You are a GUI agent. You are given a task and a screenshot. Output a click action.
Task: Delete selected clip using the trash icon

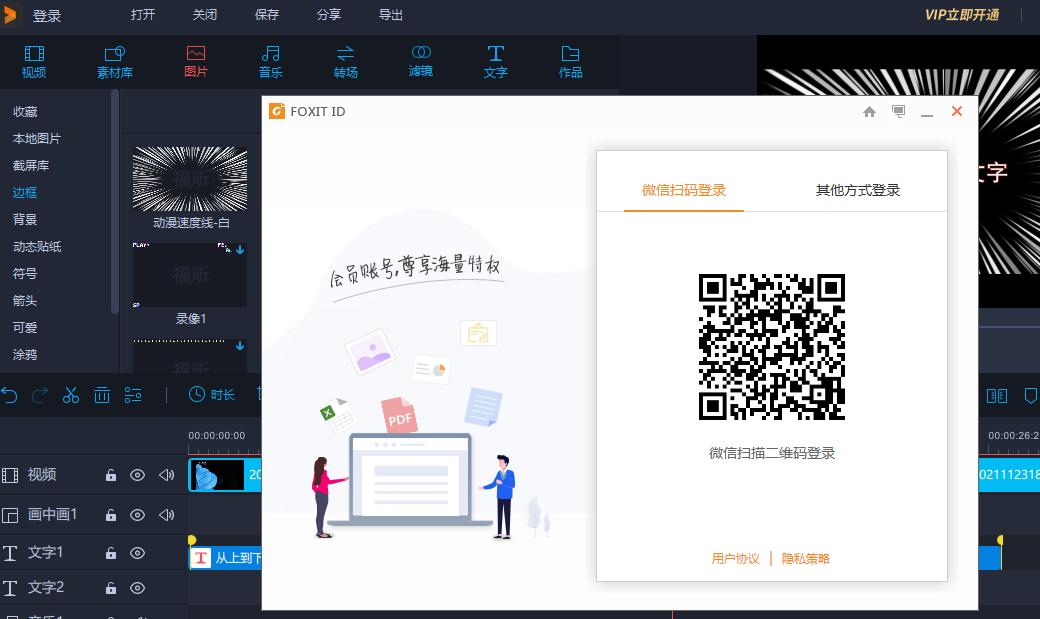point(102,396)
